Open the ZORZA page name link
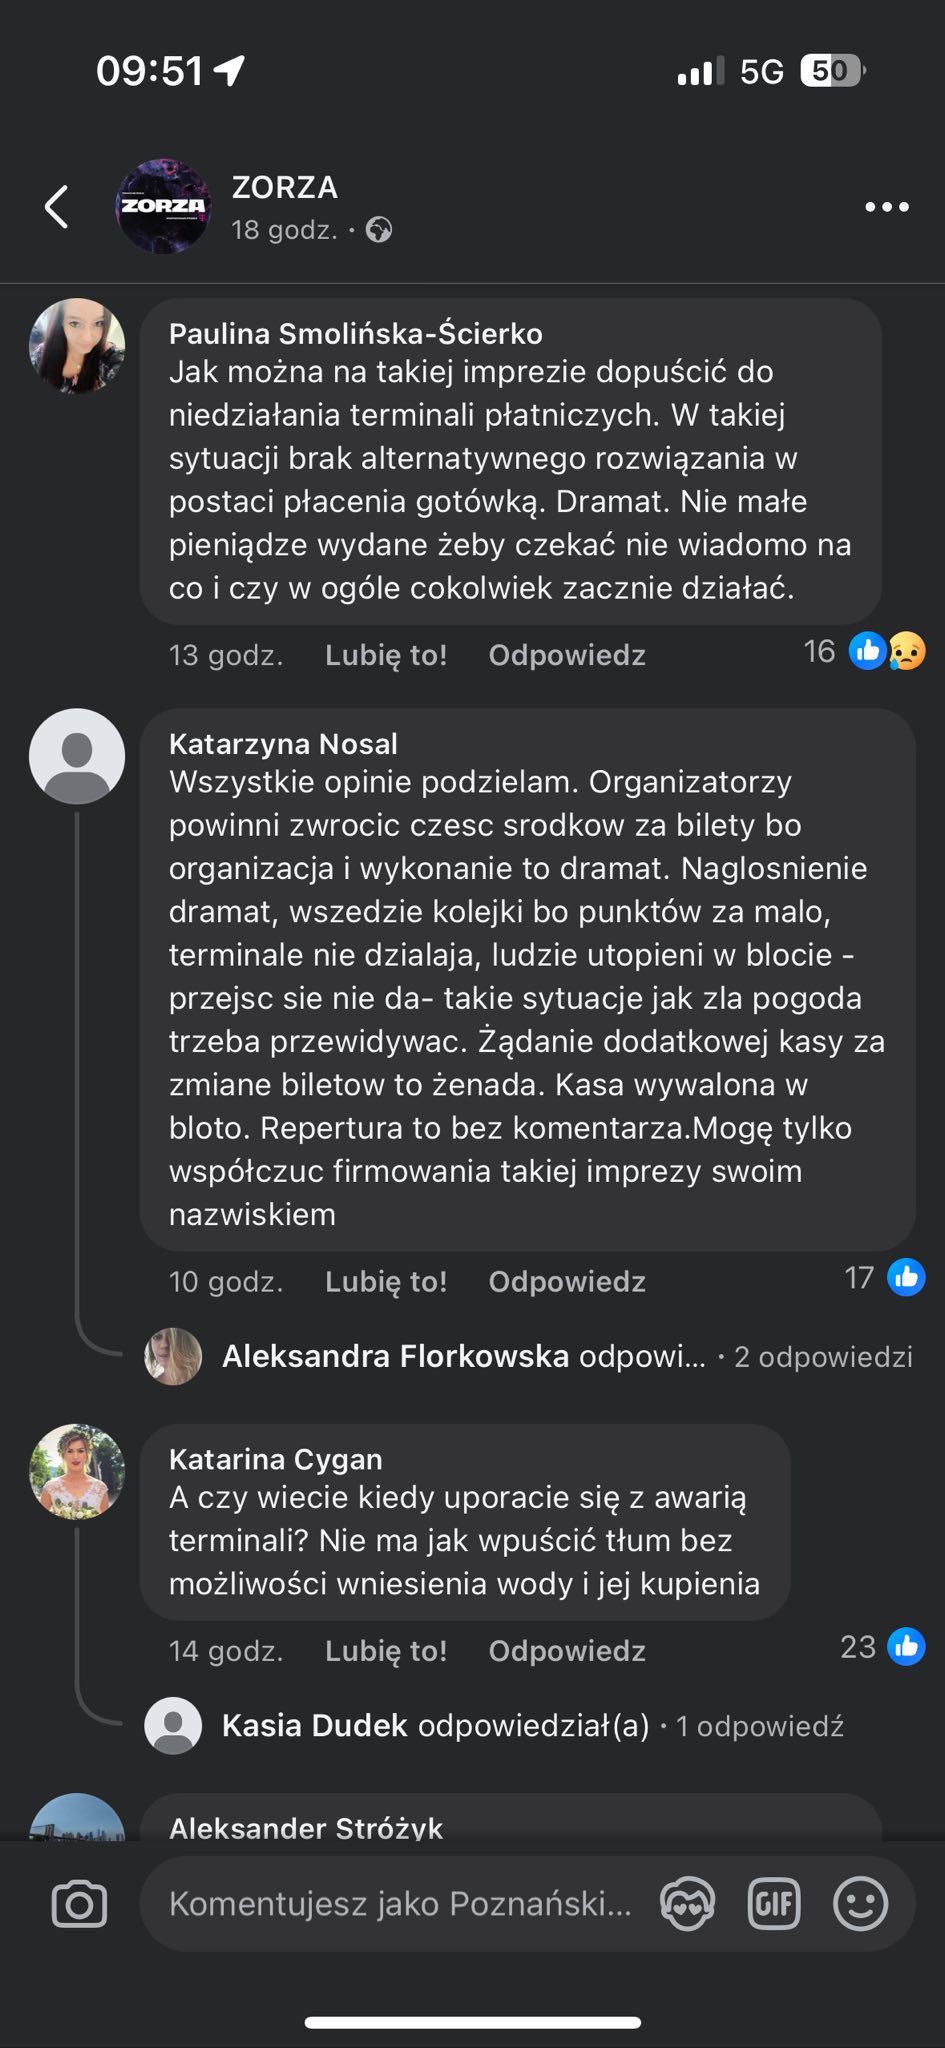 [284, 188]
